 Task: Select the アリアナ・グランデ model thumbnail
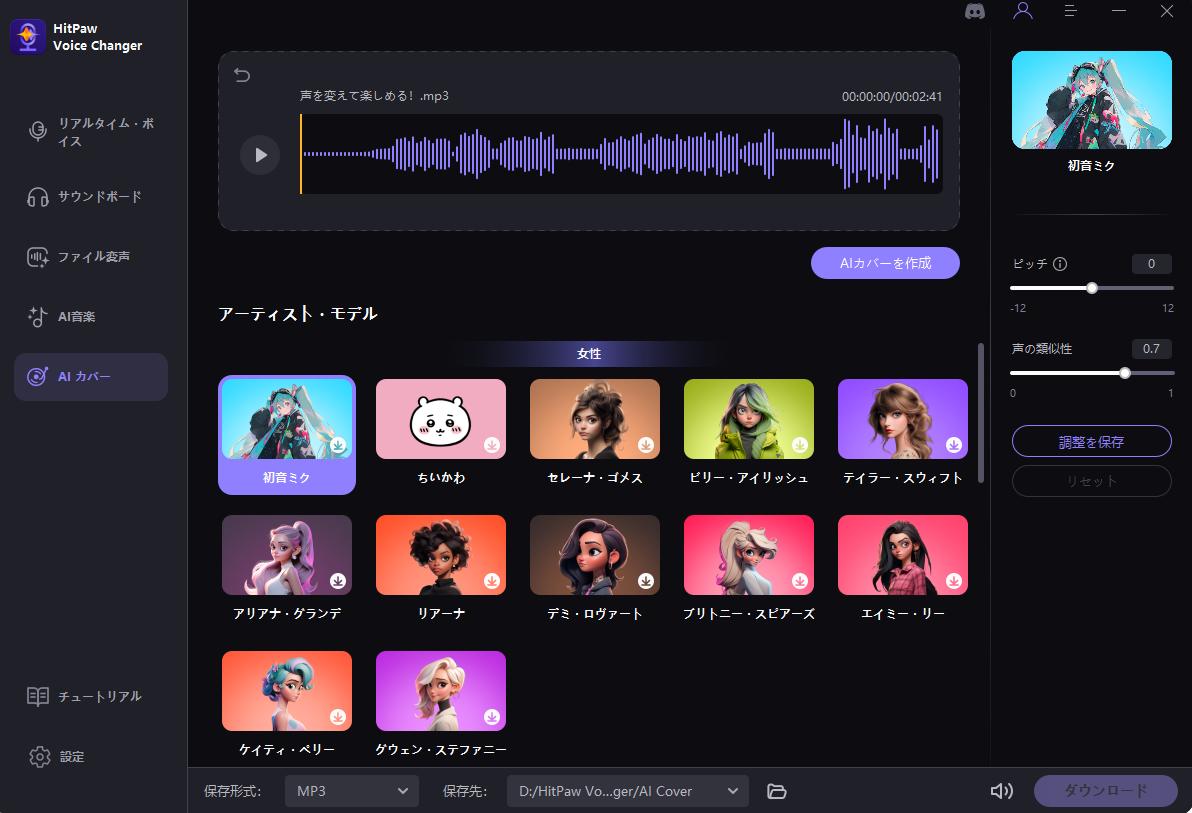click(x=287, y=554)
